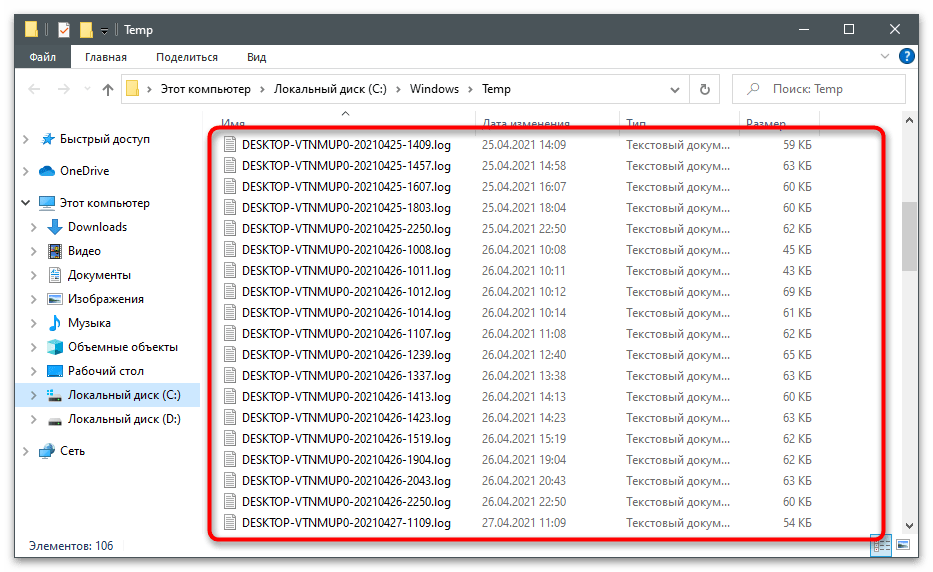Go up one folder level with the Up arrow
This screenshot has width=933, height=572.
[108, 89]
